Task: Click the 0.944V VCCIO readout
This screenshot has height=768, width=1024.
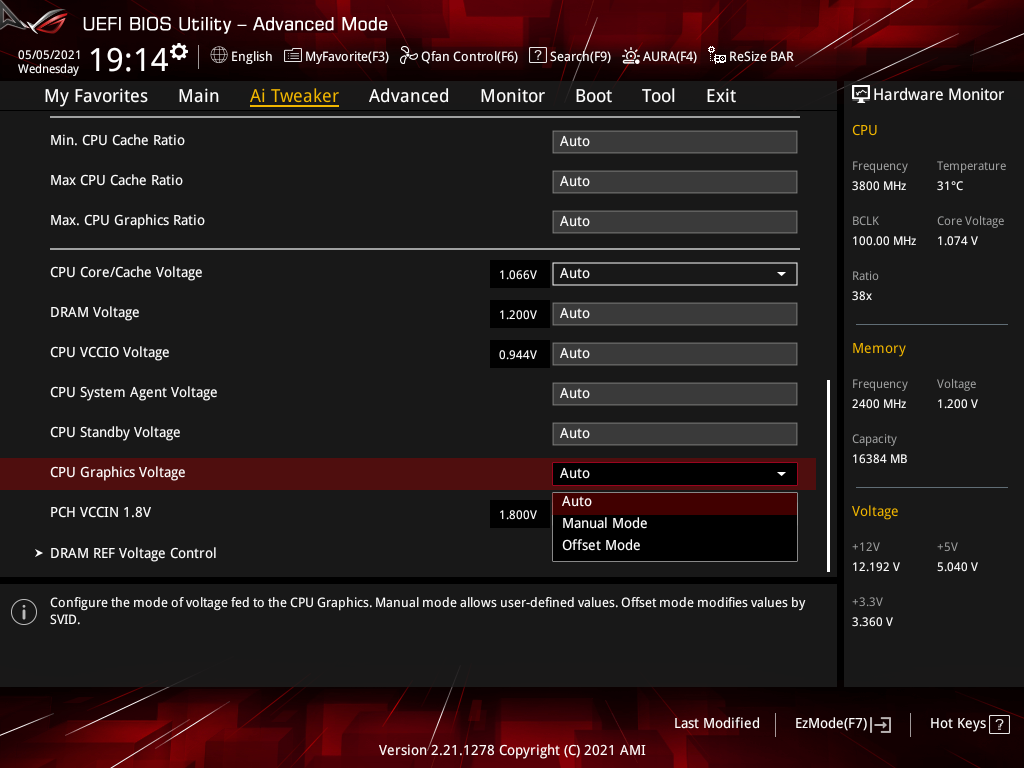Action: click(x=519, y=354)
